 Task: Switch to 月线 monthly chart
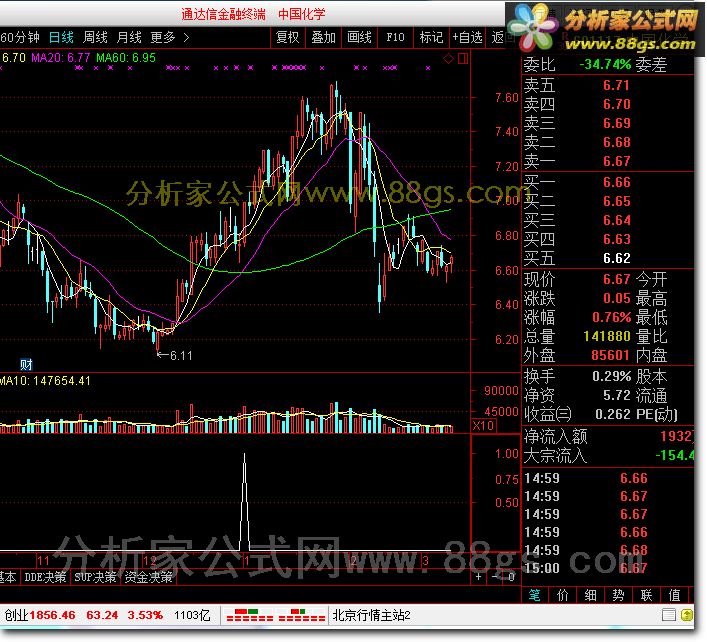click(x=129, y=37)
